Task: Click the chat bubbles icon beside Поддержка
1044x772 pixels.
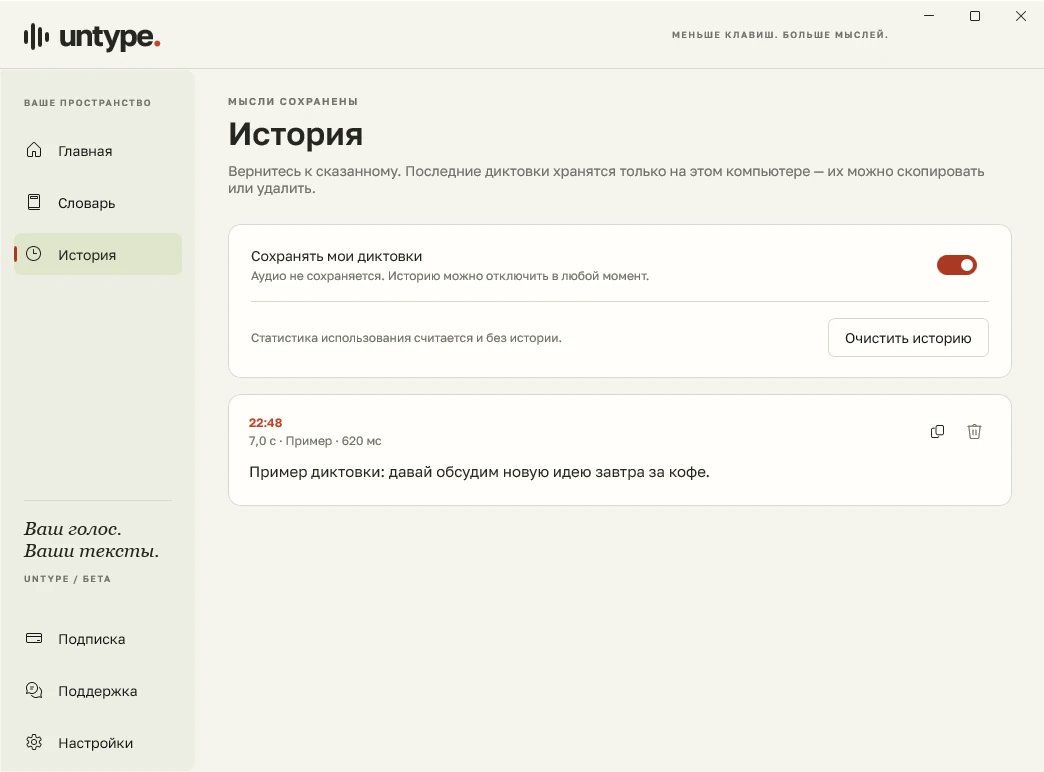Action: tap(34, 690)
